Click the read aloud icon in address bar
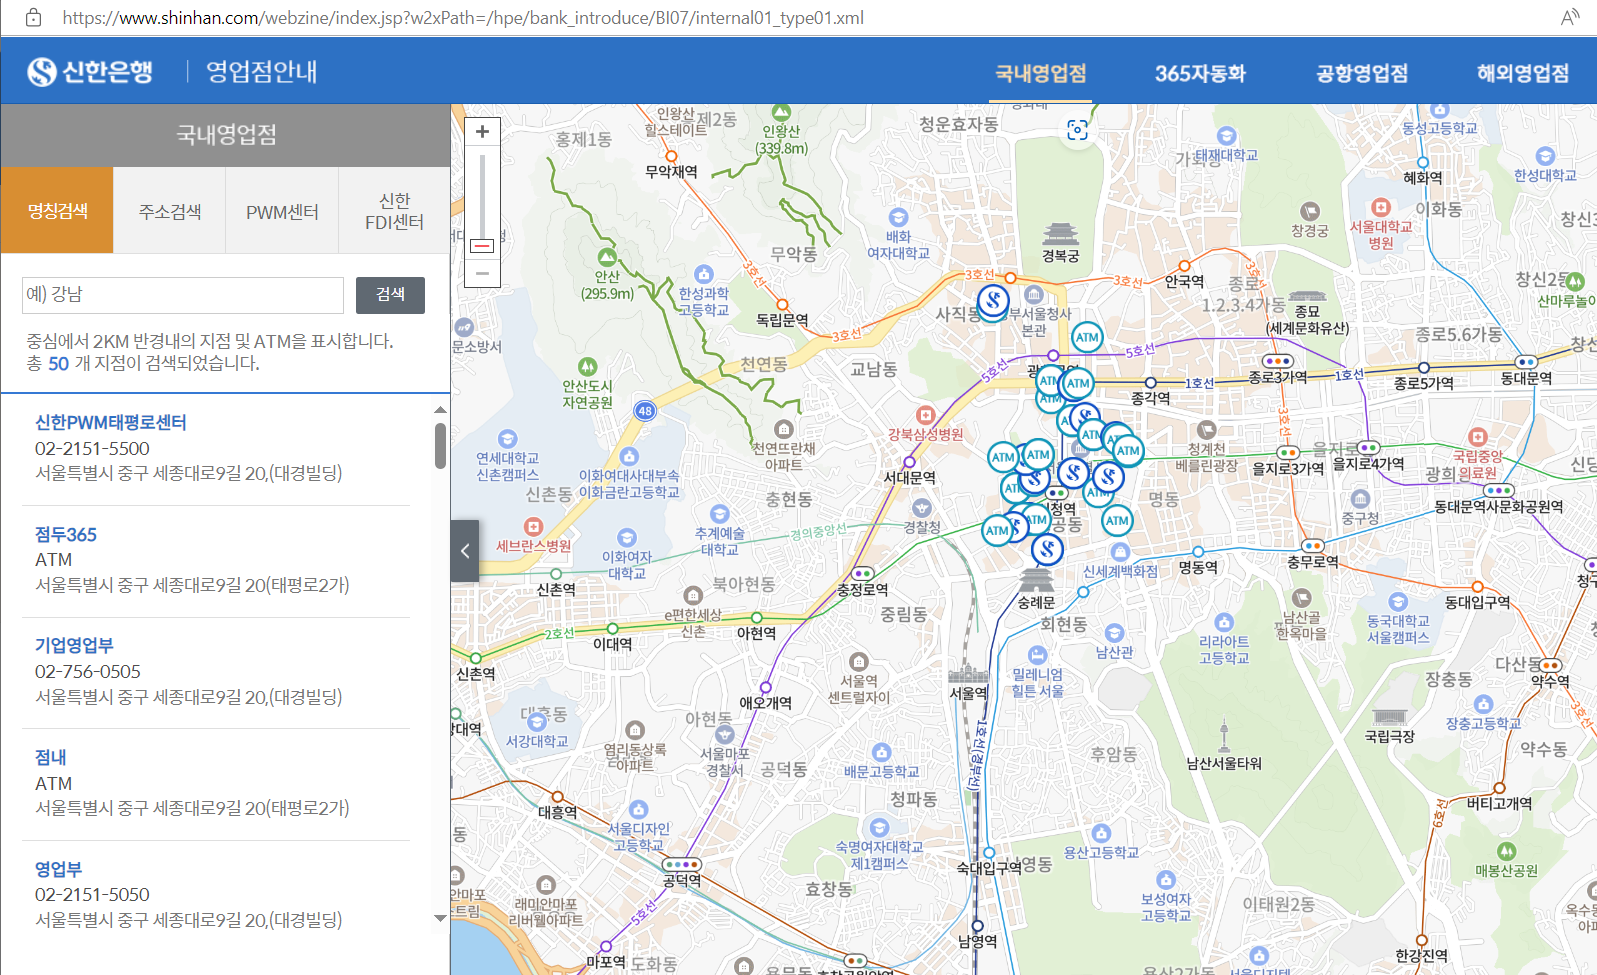The width and height of the screenshot is (1597, 975). click(x=1570, y=18)
